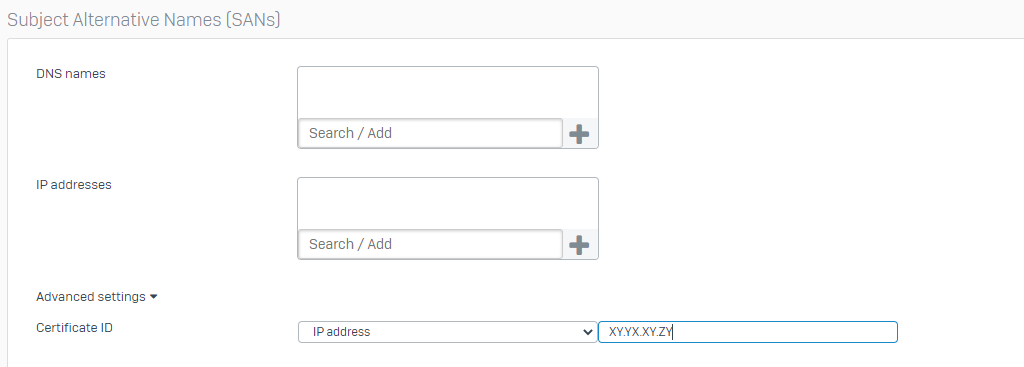Click inside the empty DNS names list box
This screenshot has width=1024, height=367.
(x=447, y=92)
